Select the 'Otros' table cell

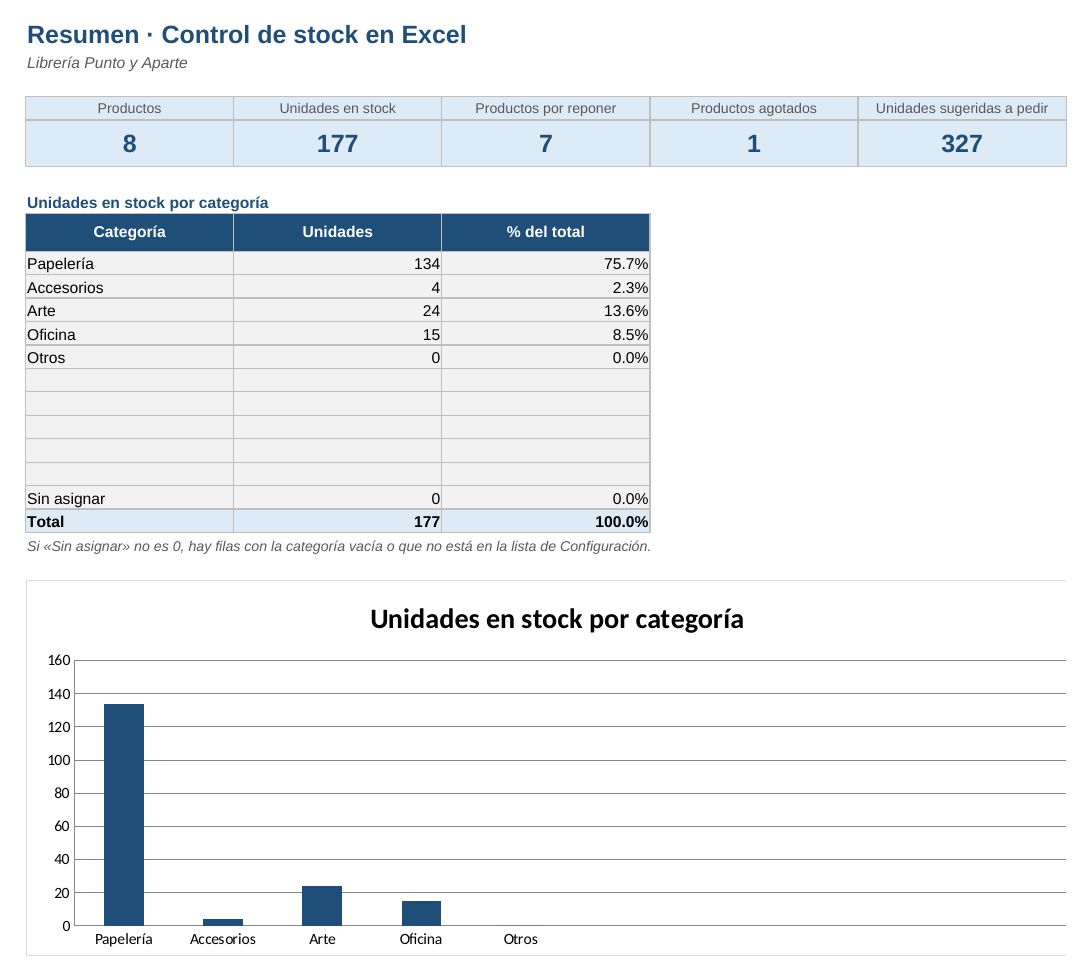coord(129,358)
